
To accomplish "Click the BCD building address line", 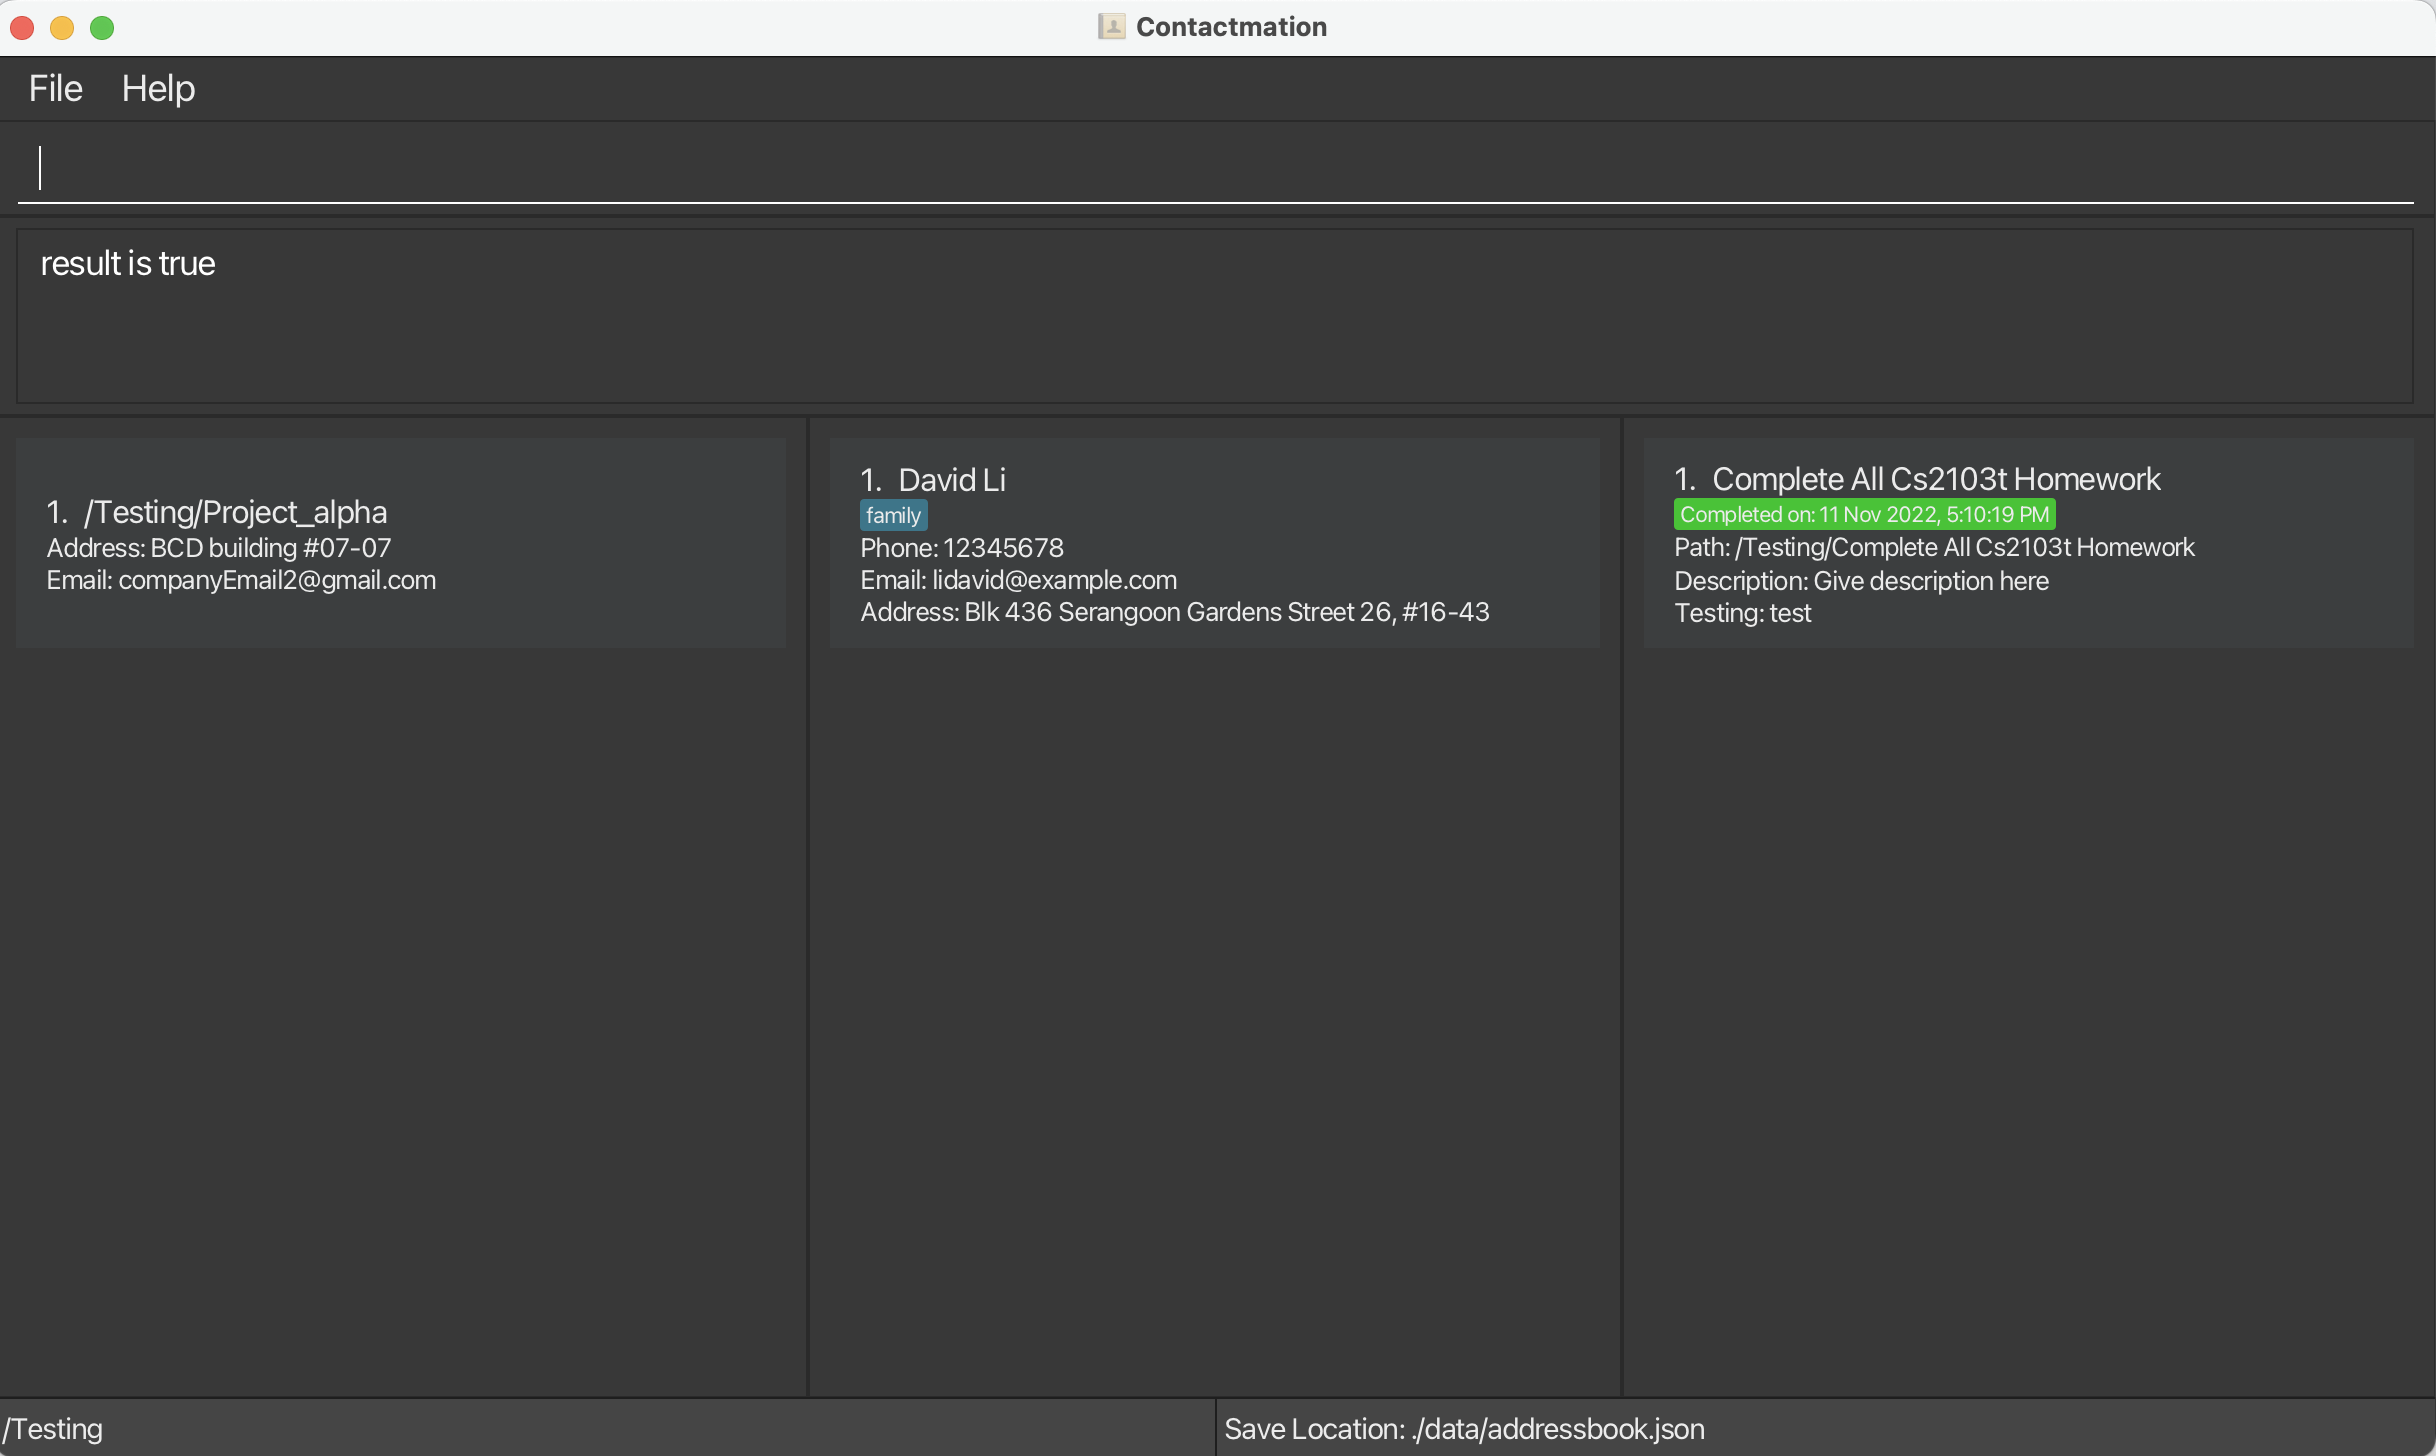I will click(219, 548).
